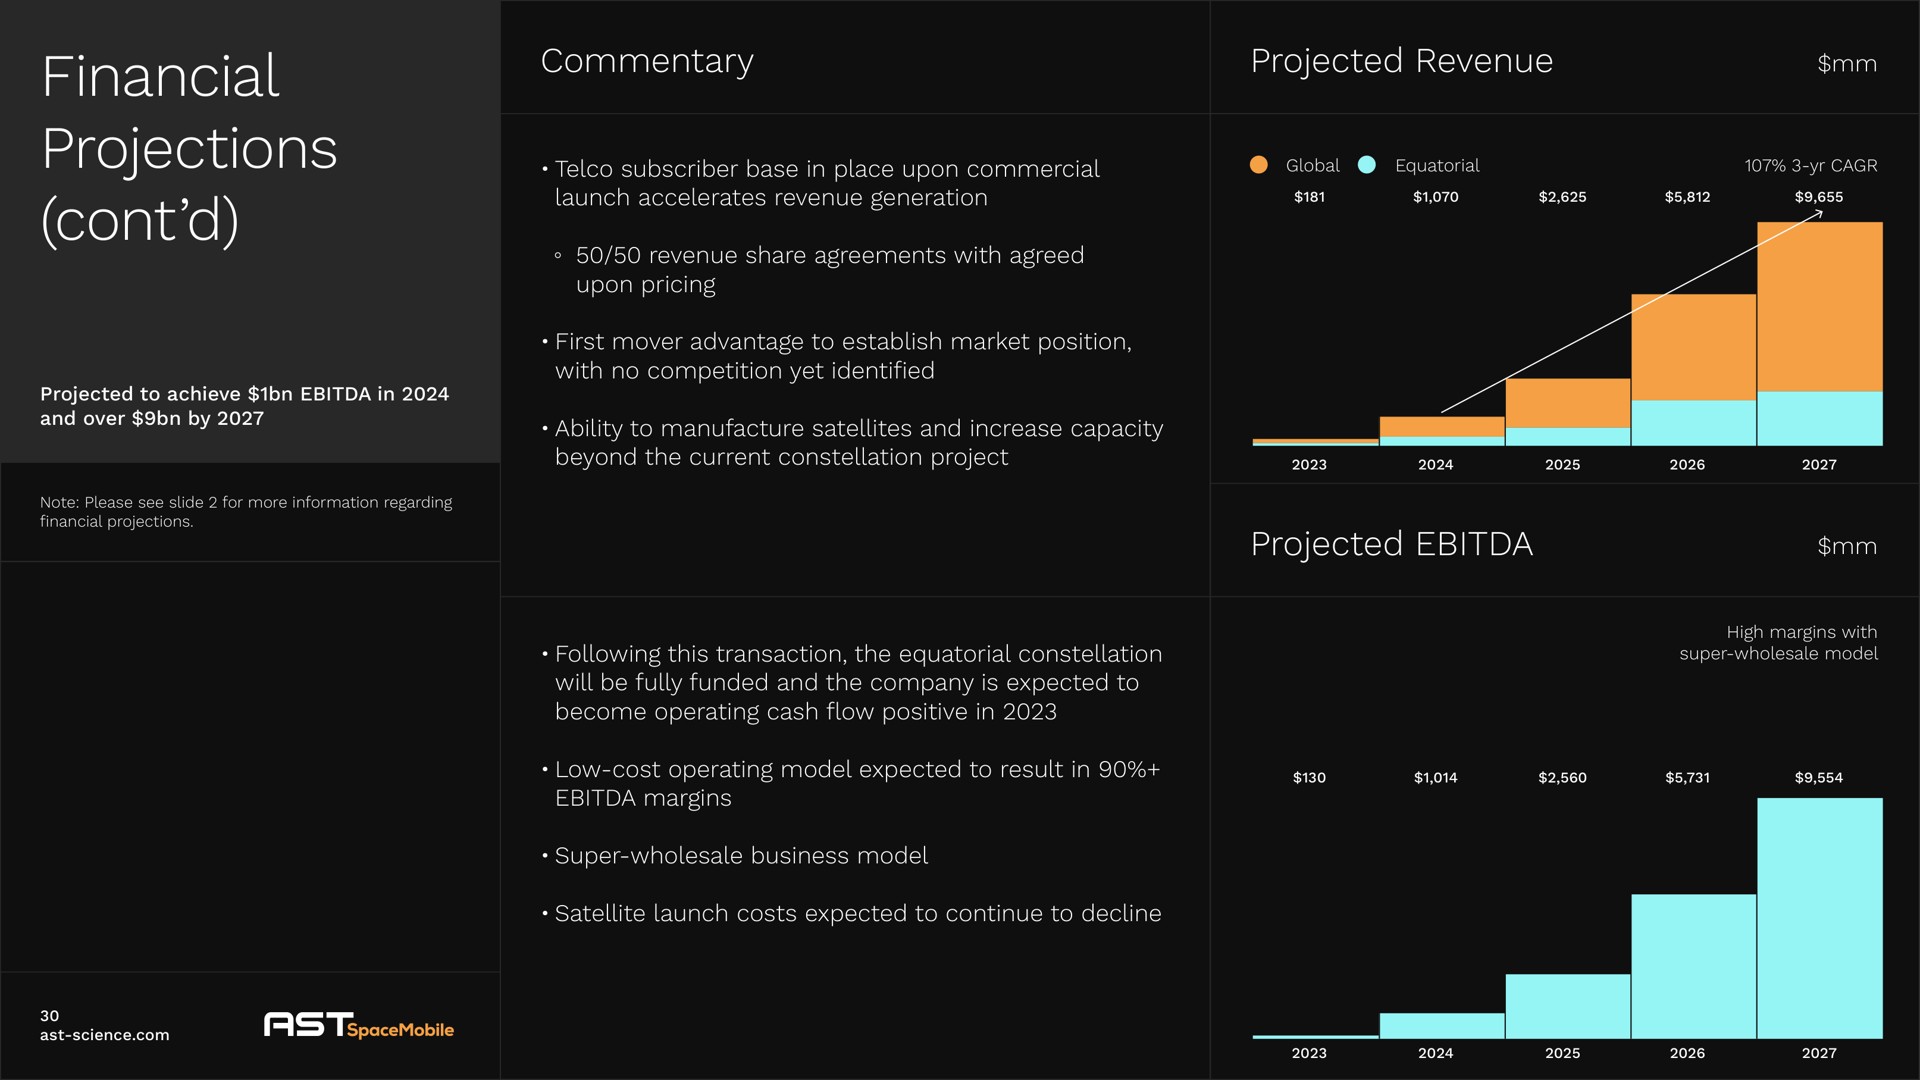Screen dimensions: 1920x1080
Task: Click the 2026 EBITDA bar
Action: [x=1694, y=966]
